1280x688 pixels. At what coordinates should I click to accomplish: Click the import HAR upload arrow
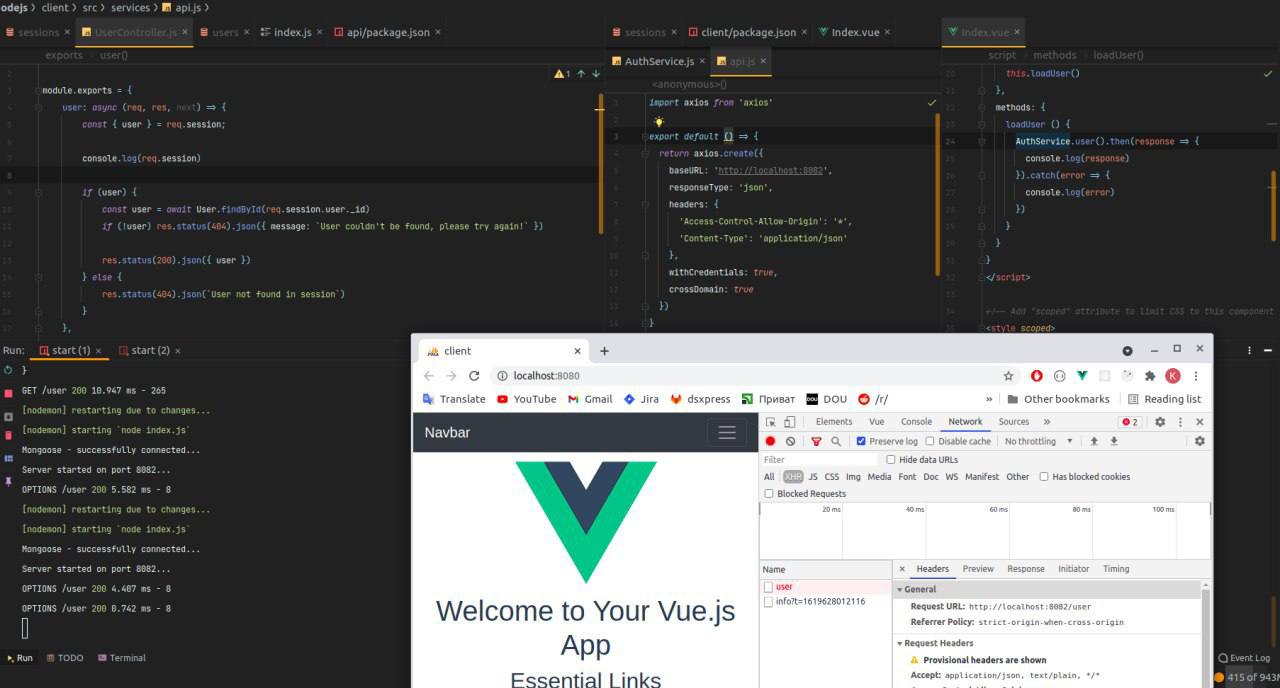coord(1094,441)
